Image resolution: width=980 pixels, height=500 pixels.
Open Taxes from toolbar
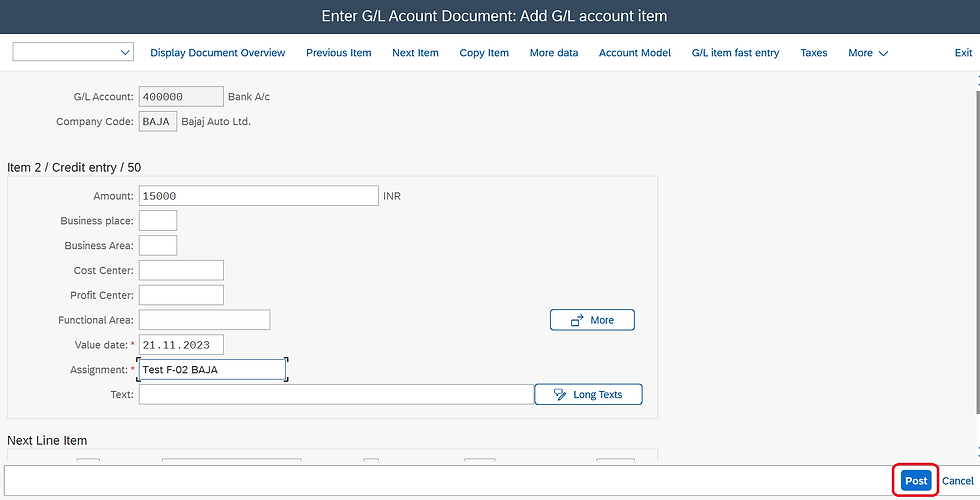click(814, 53)
